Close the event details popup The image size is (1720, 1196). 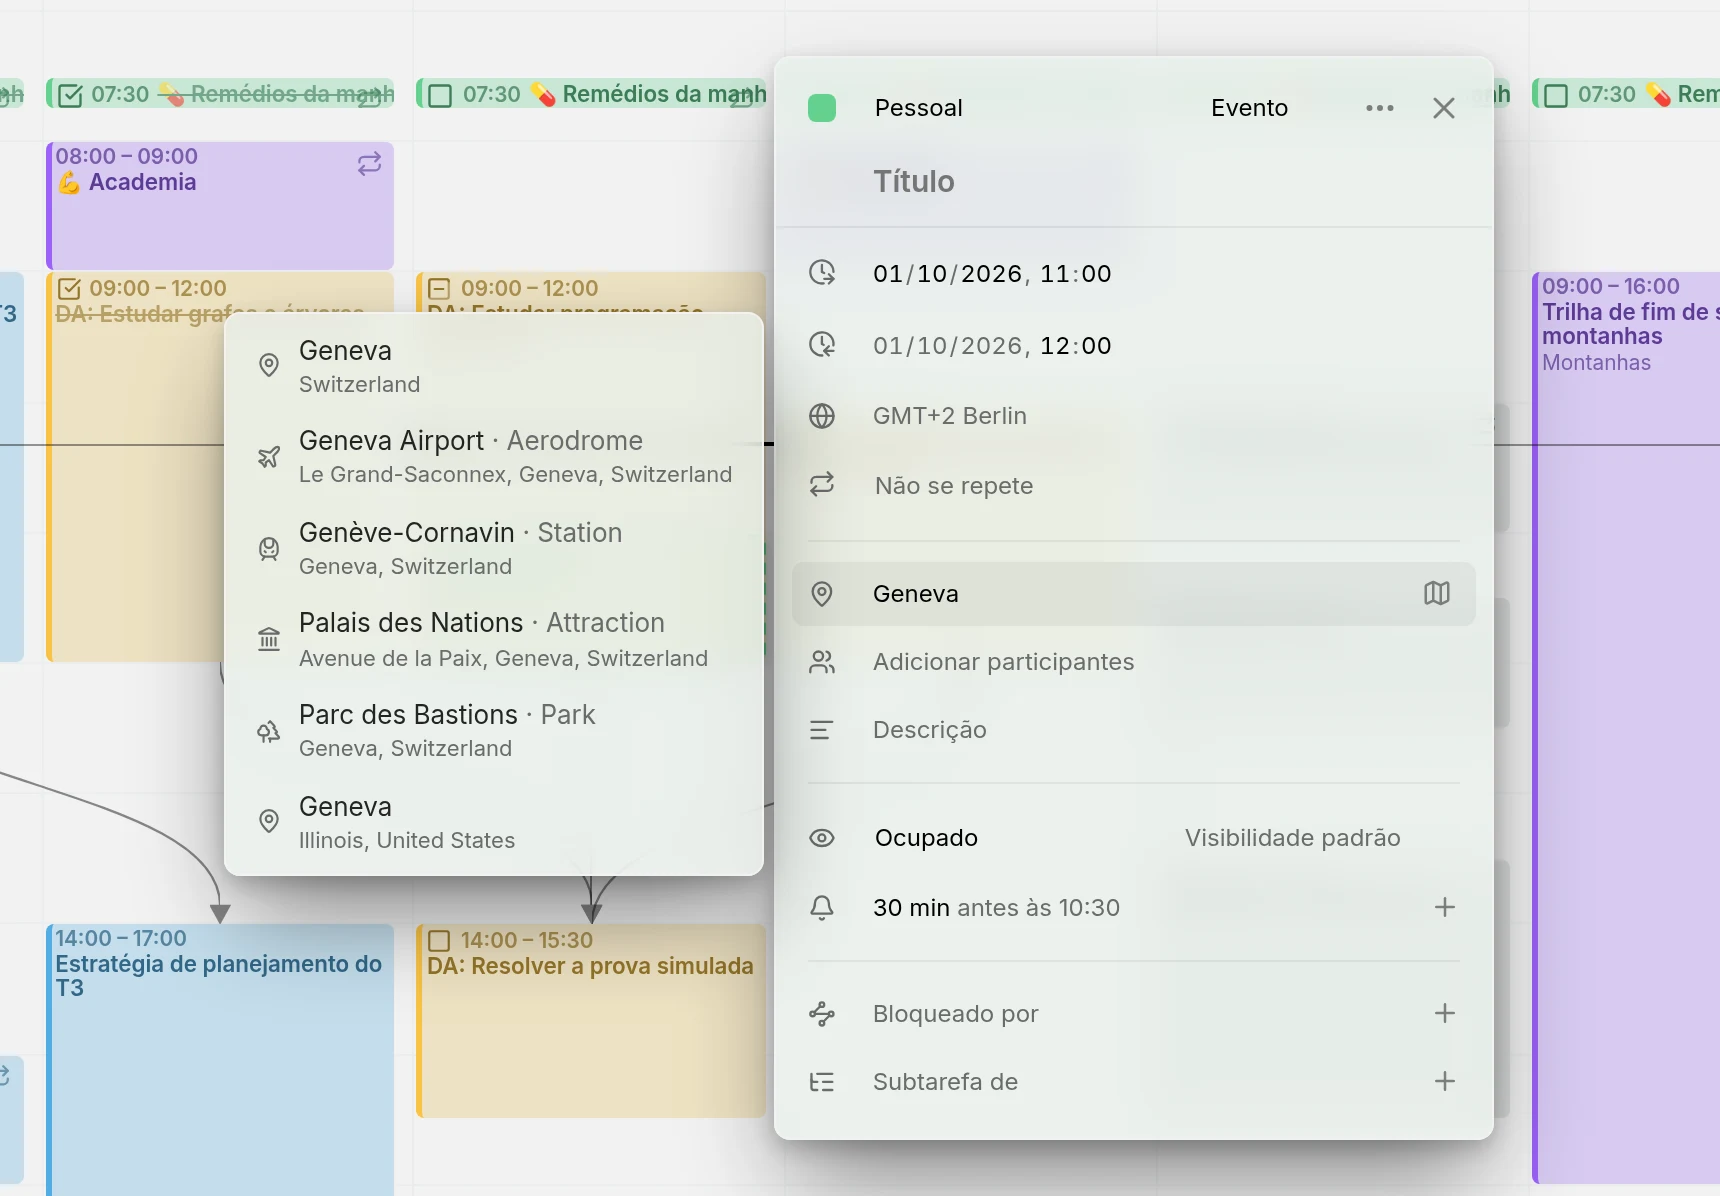click(1444, 108)
